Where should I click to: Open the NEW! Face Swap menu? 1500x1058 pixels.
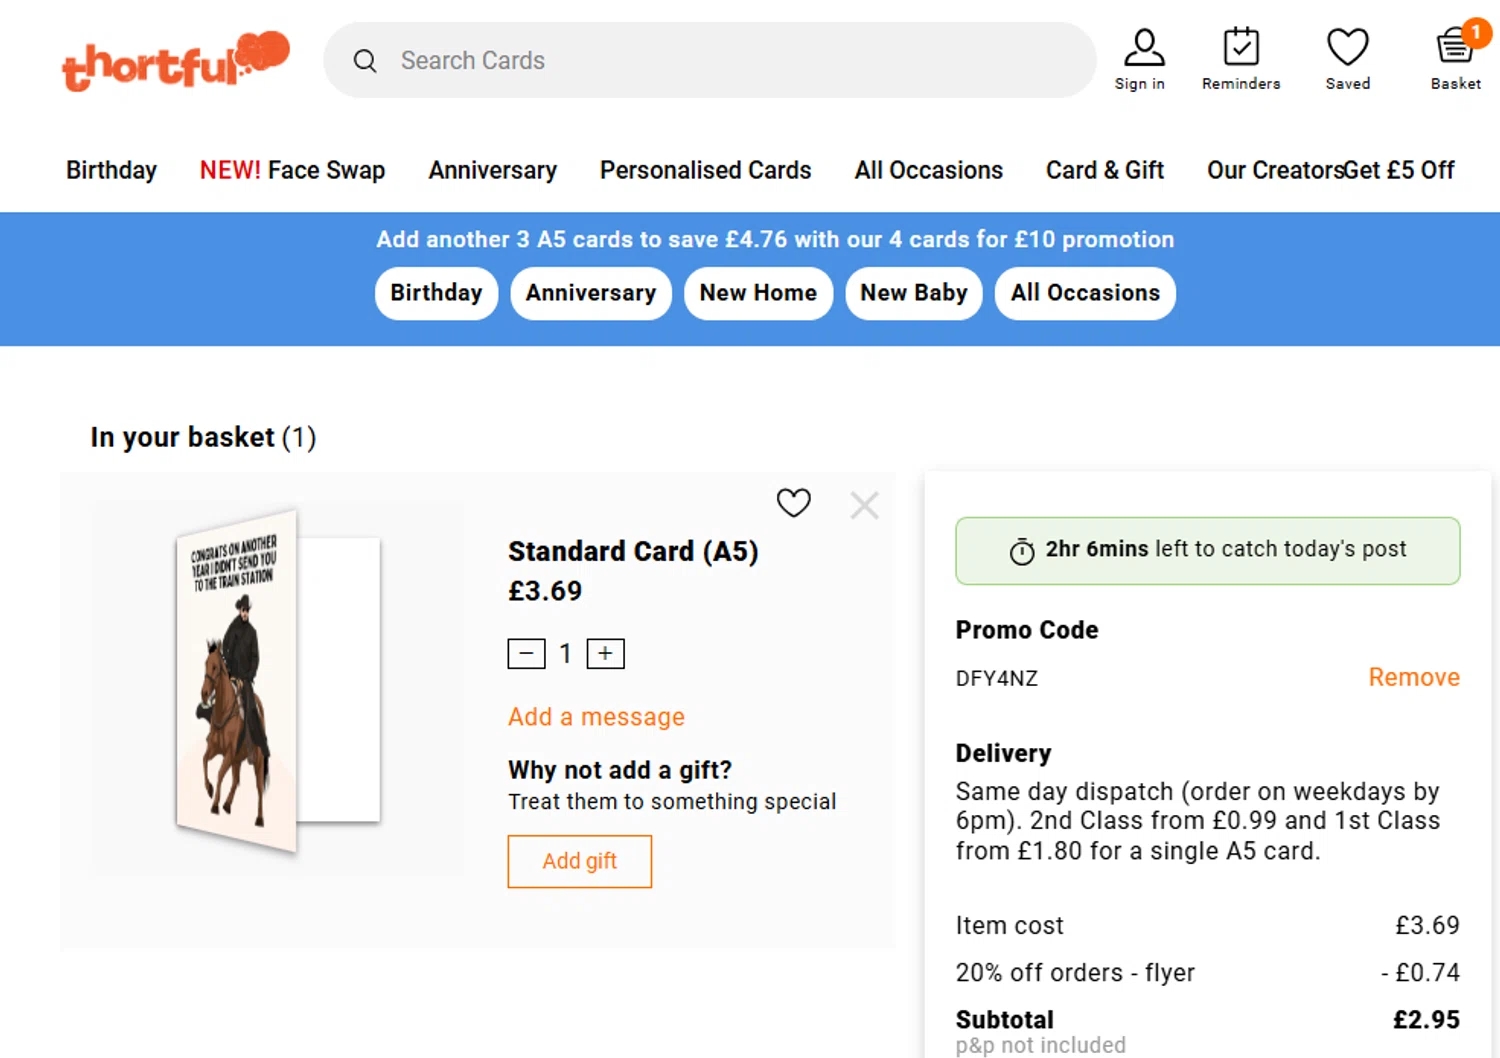[292, 170]
